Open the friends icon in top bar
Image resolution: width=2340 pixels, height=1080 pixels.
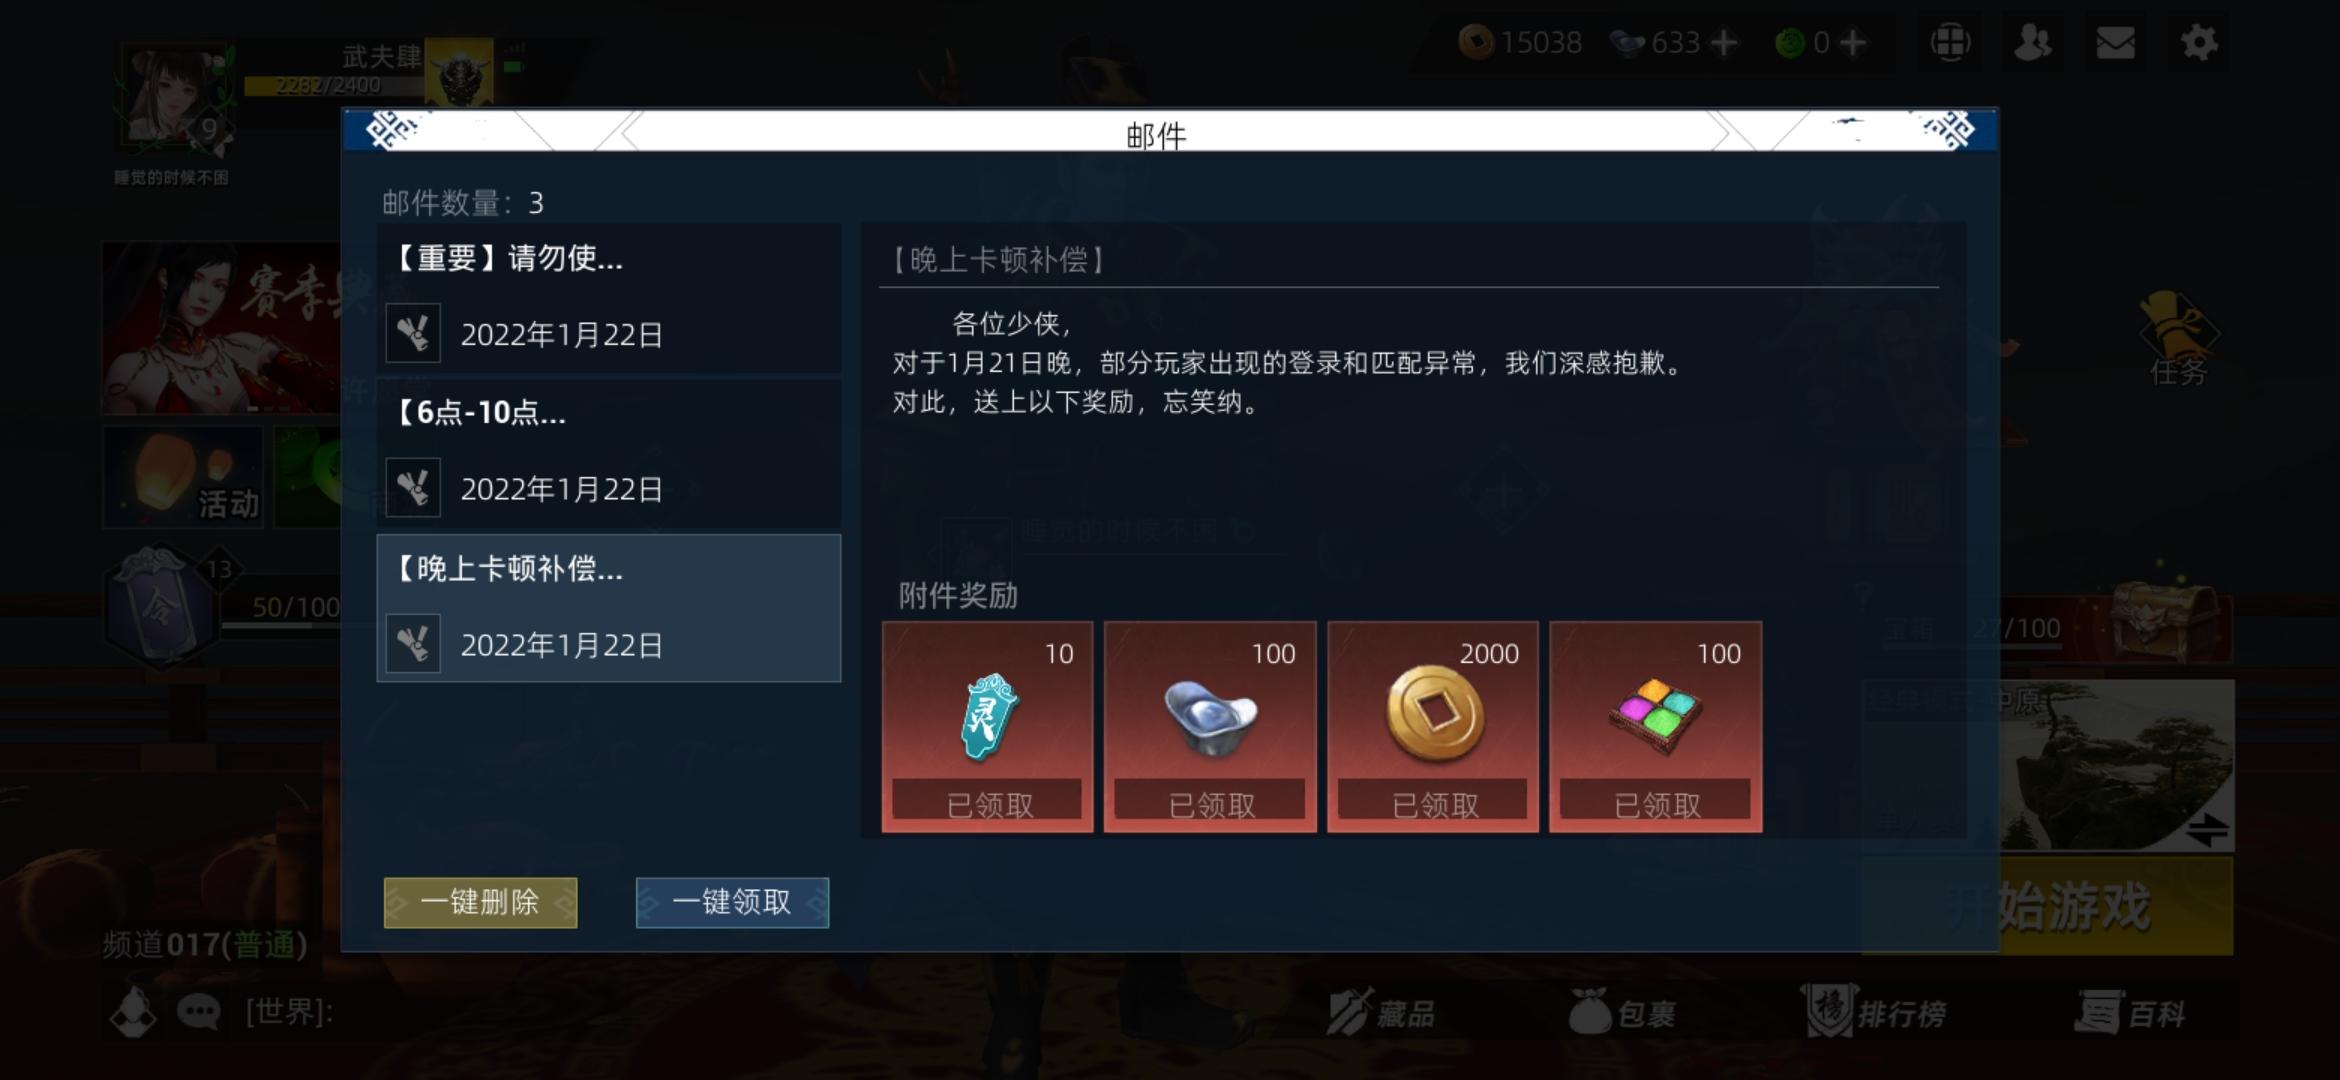pyautogui.click(x=2033, y=43)
